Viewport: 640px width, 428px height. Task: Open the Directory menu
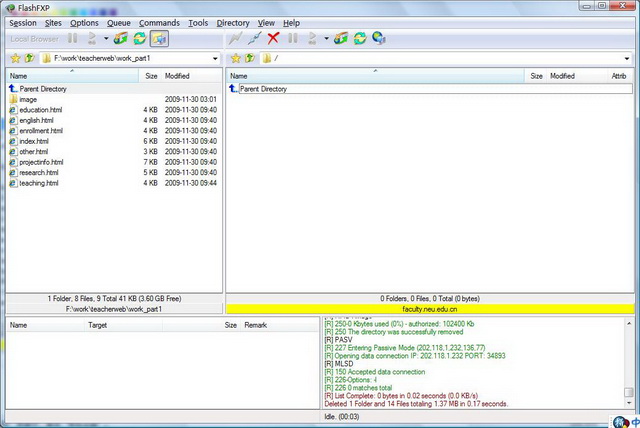tap(233, 23)
